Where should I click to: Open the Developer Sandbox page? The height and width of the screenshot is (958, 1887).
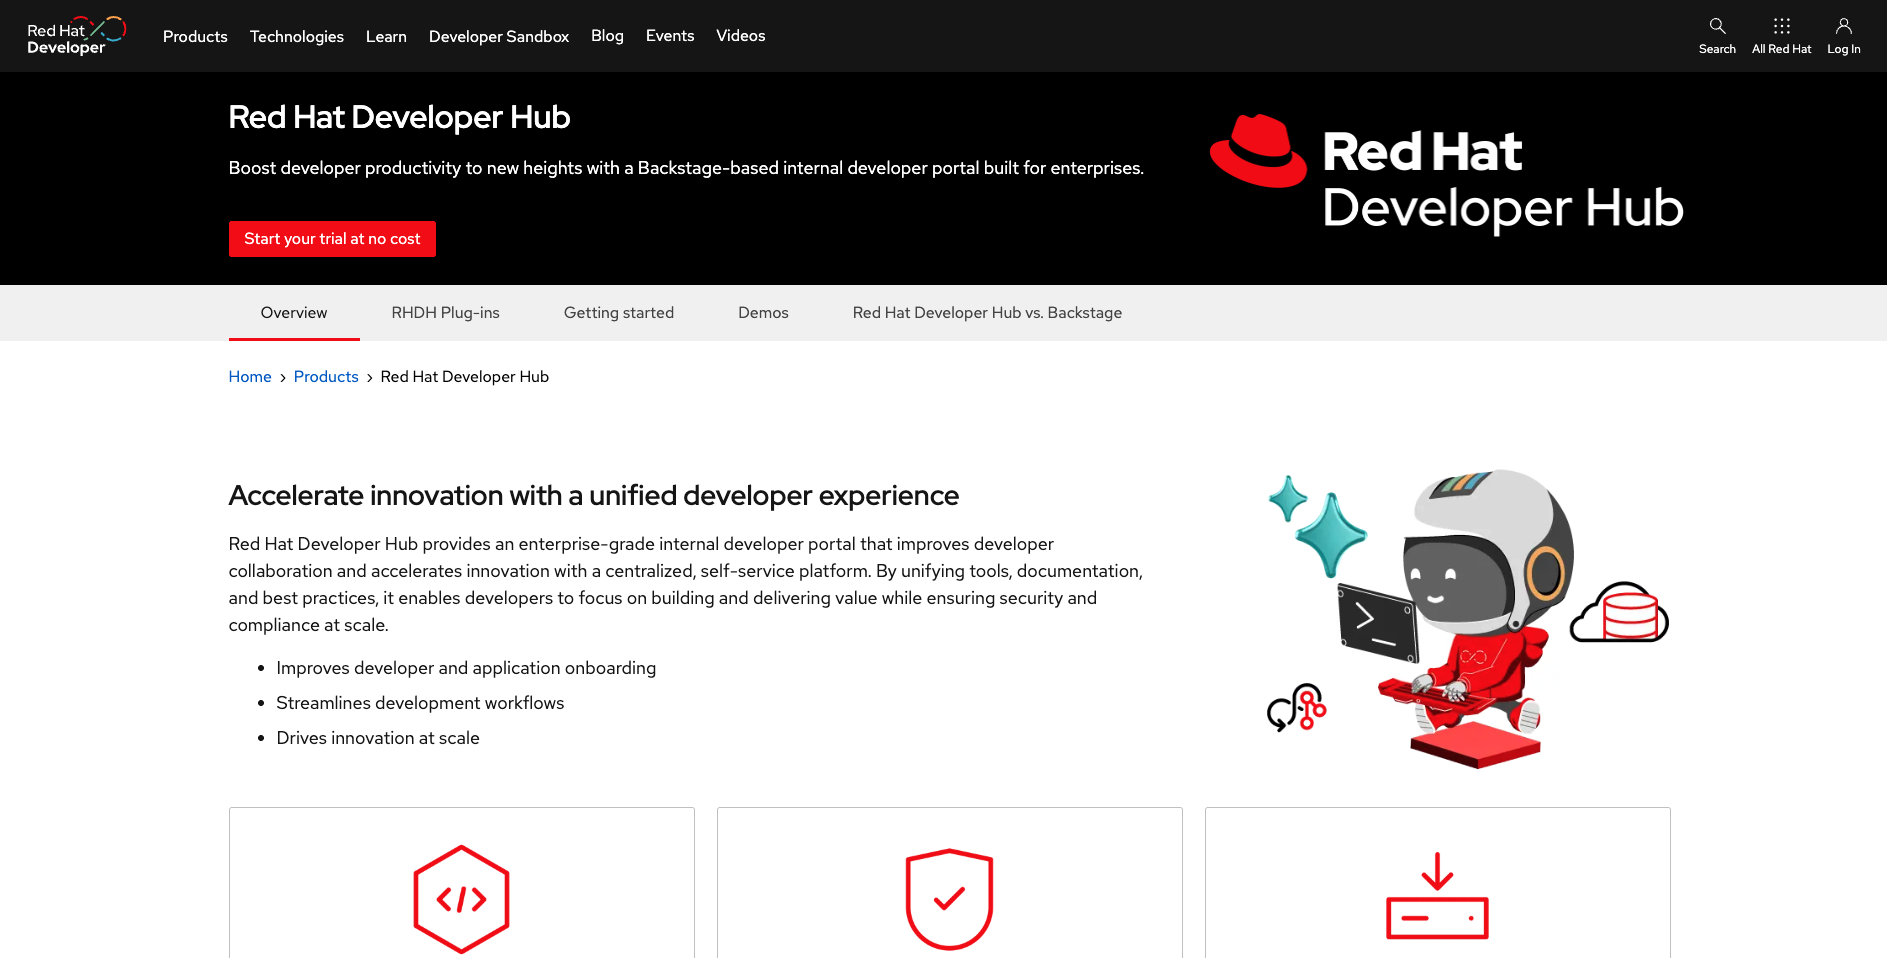(x=498, y=36)
